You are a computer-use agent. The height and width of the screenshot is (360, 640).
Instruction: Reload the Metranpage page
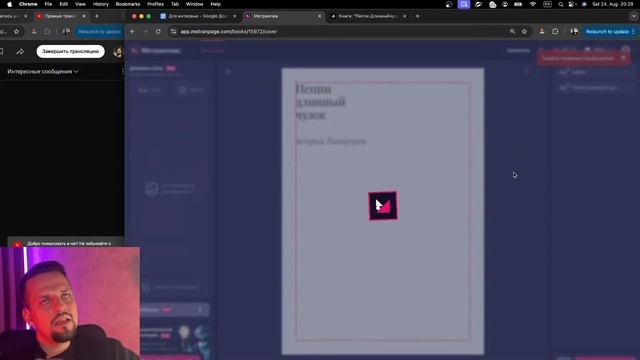coord(158,31)
